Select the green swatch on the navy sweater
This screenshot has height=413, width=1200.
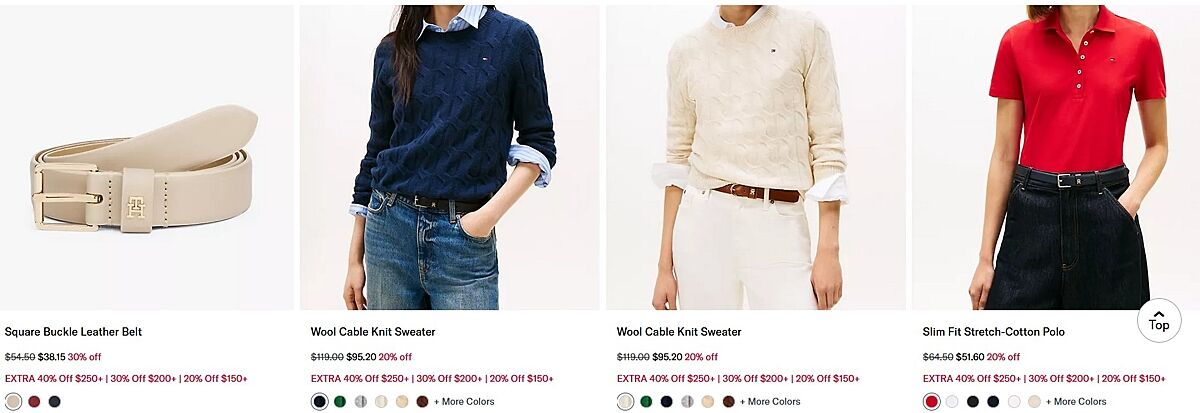tap(340, 401)
